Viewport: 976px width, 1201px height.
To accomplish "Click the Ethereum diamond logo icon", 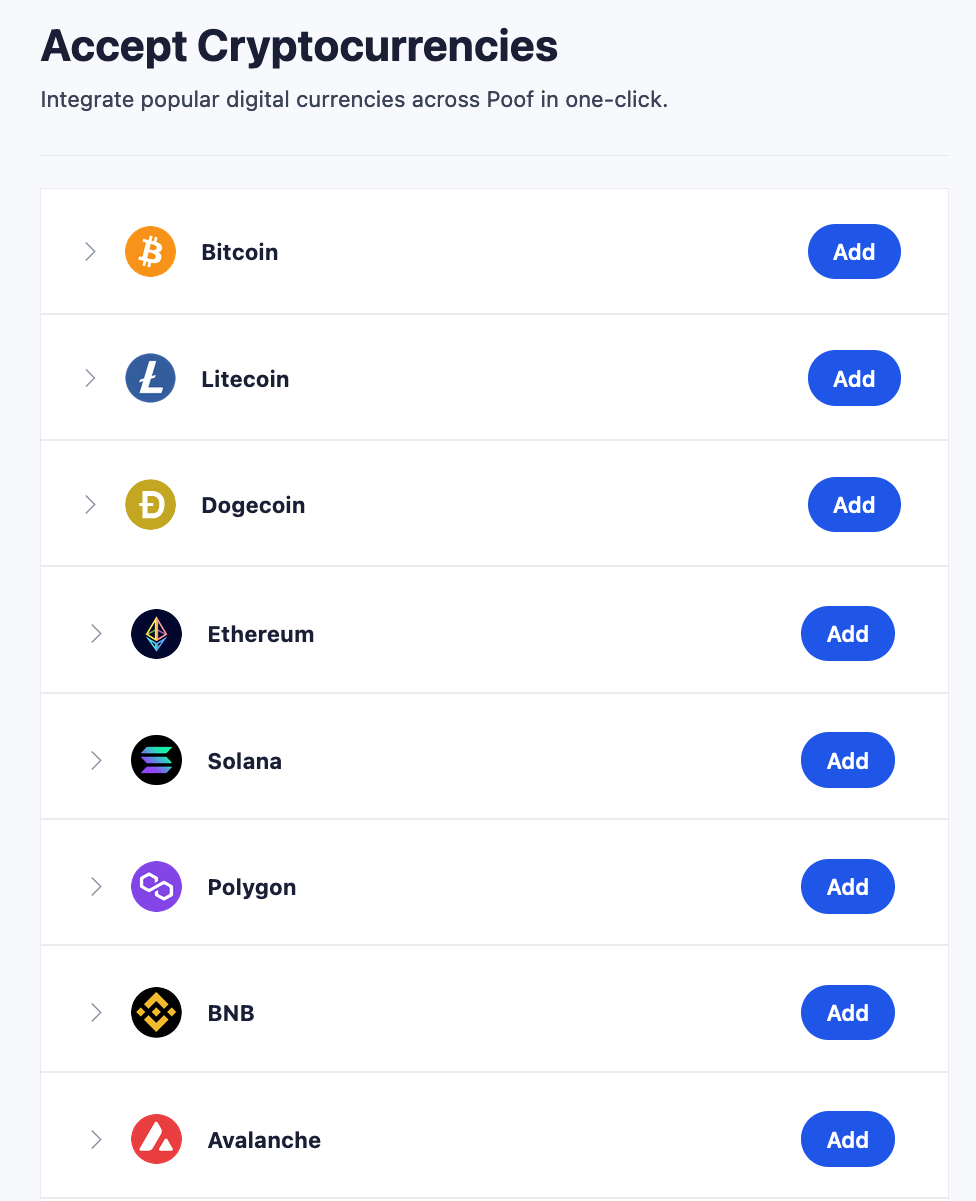I will point(156,634).
